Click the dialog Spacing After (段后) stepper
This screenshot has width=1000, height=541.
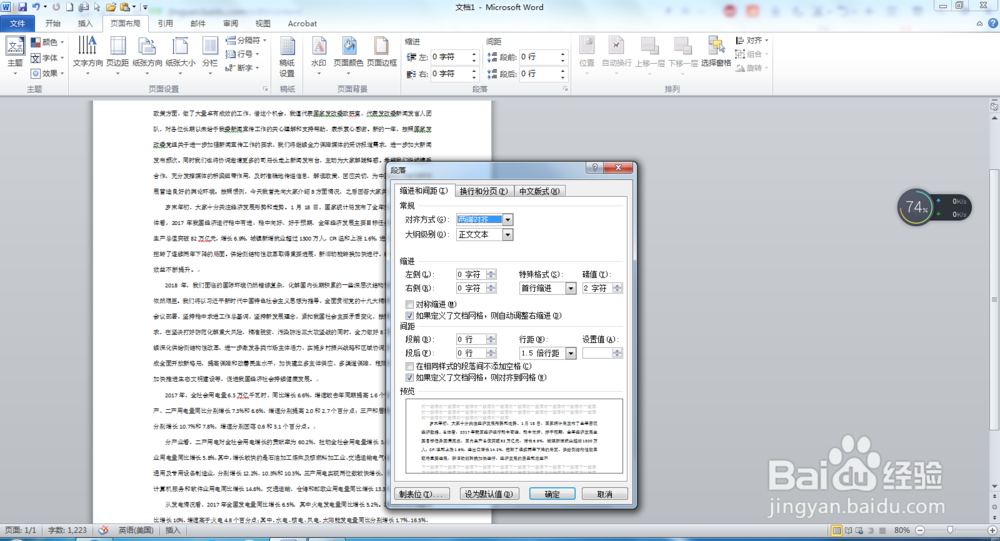[x=491, y=353]
